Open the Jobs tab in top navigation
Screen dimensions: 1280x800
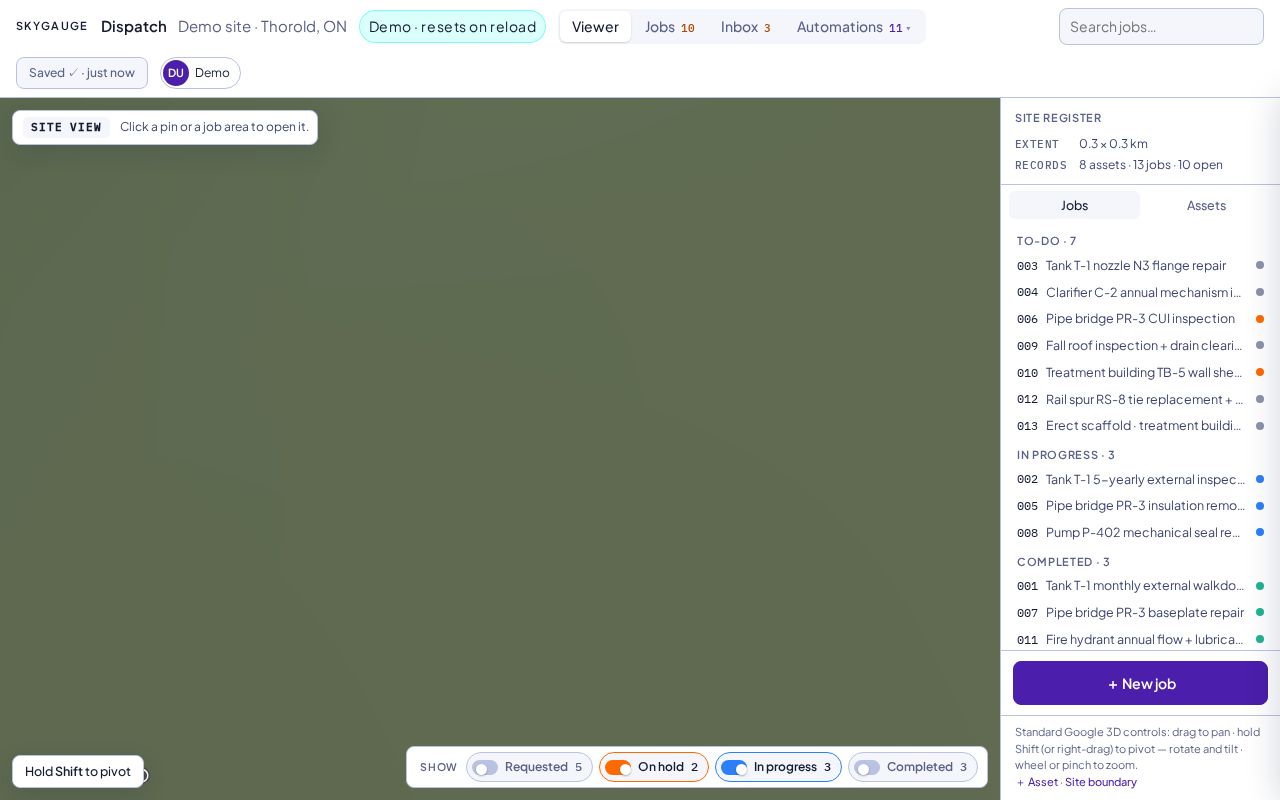tap(669, 27)
